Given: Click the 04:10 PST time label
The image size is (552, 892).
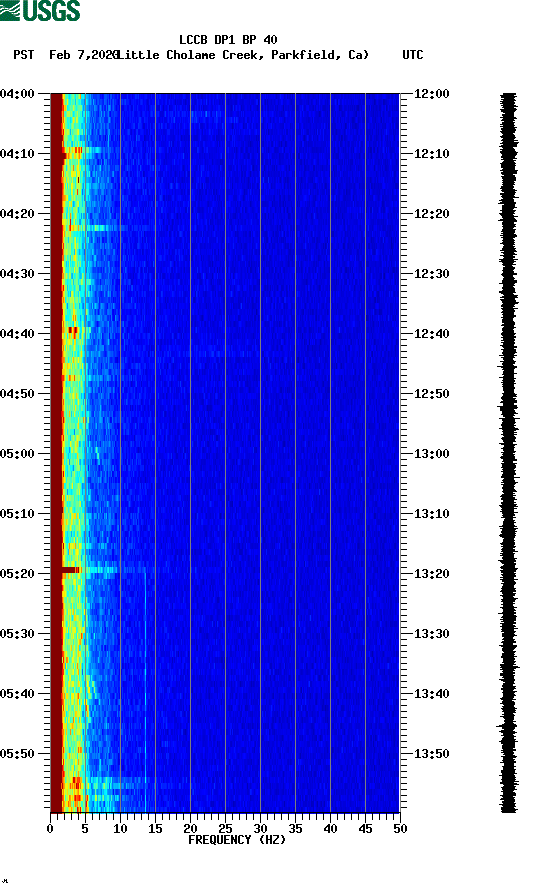Looking at the screenshot, I should click(x=18, y=154).
